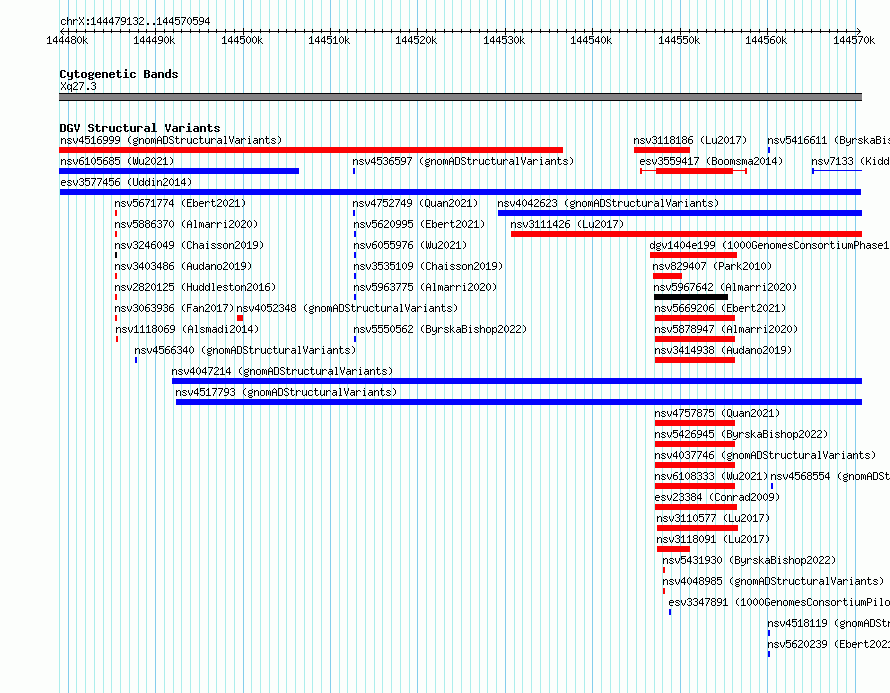Open nsv5878947 (Almarri2020) label
890x693 pixels.
pos(726,329)
